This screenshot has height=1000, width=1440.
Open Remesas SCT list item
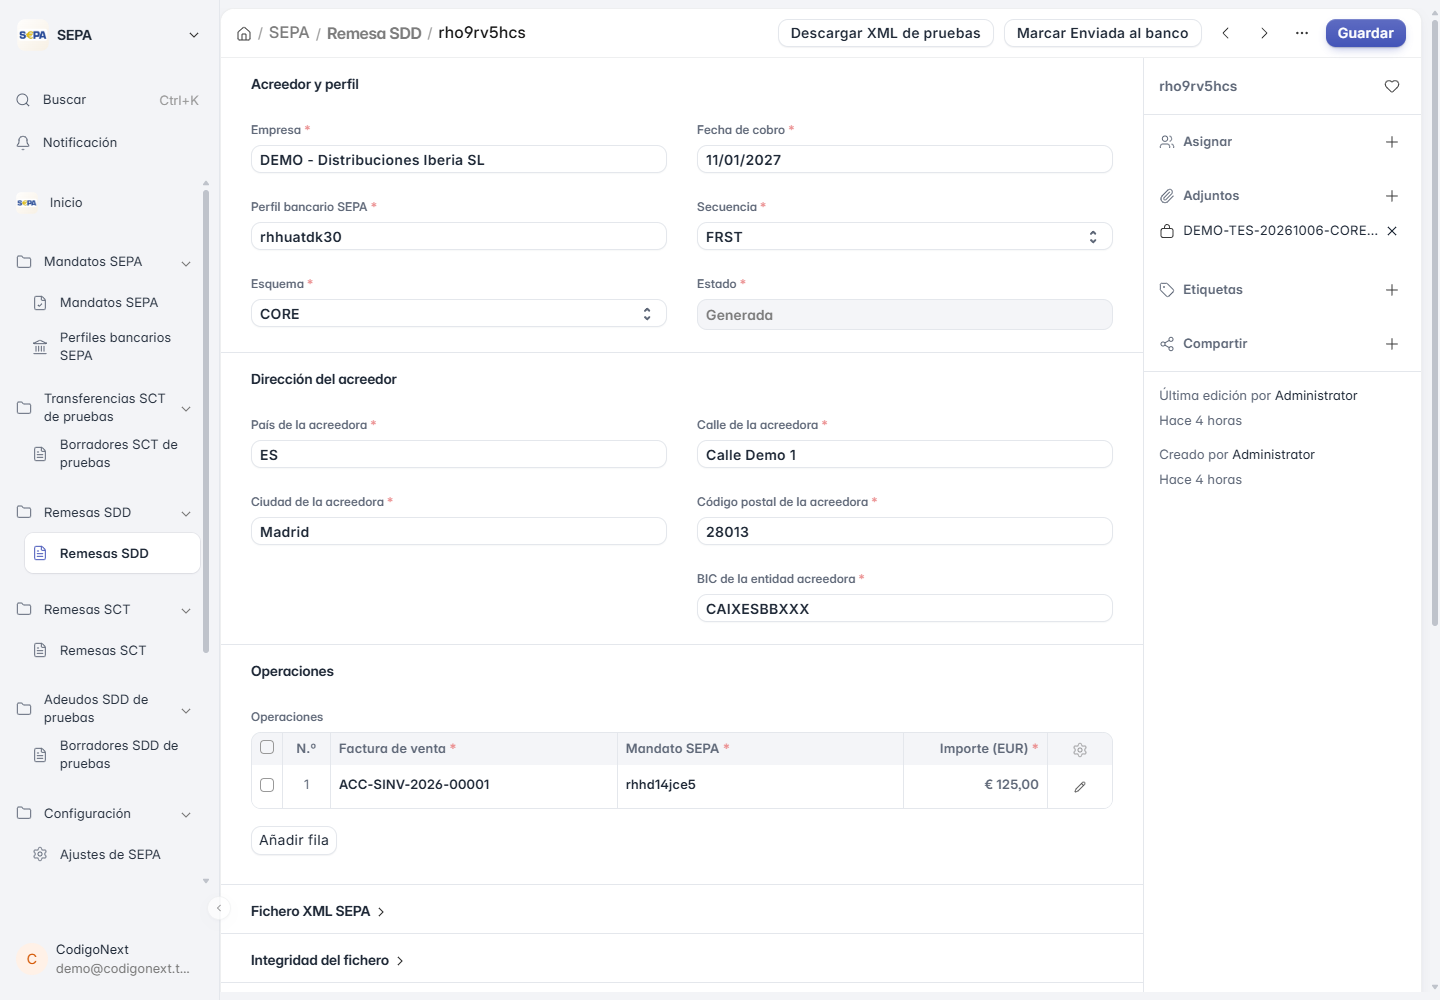click(112, 651)
